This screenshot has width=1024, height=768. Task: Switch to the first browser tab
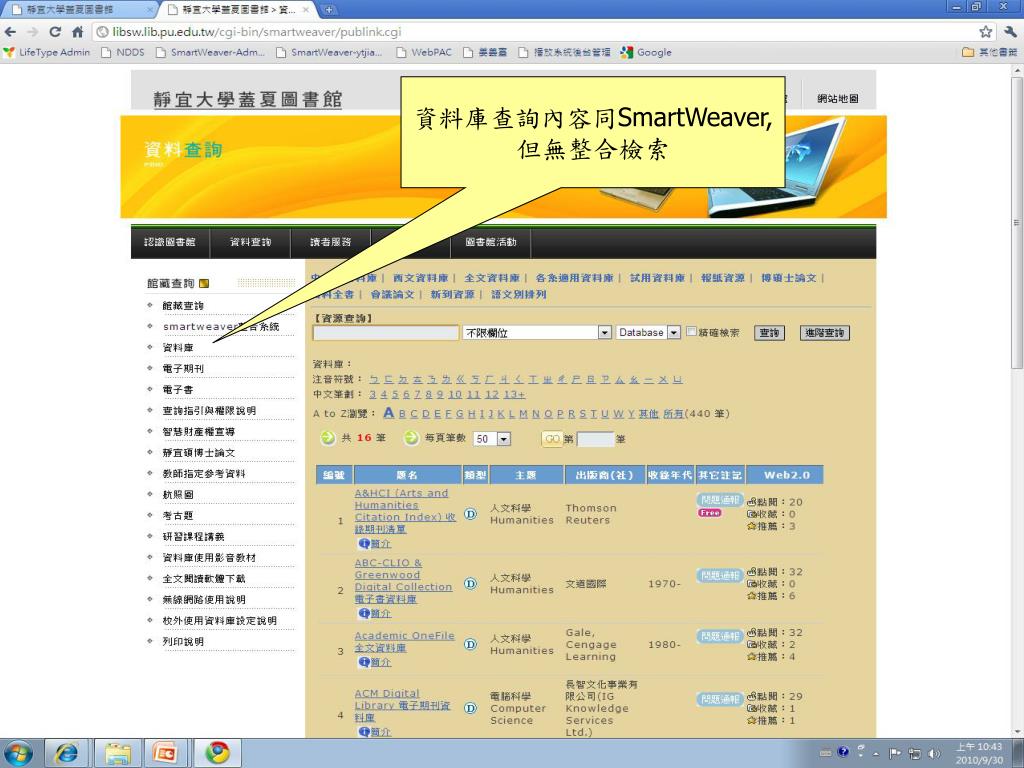tap(78, 10)
